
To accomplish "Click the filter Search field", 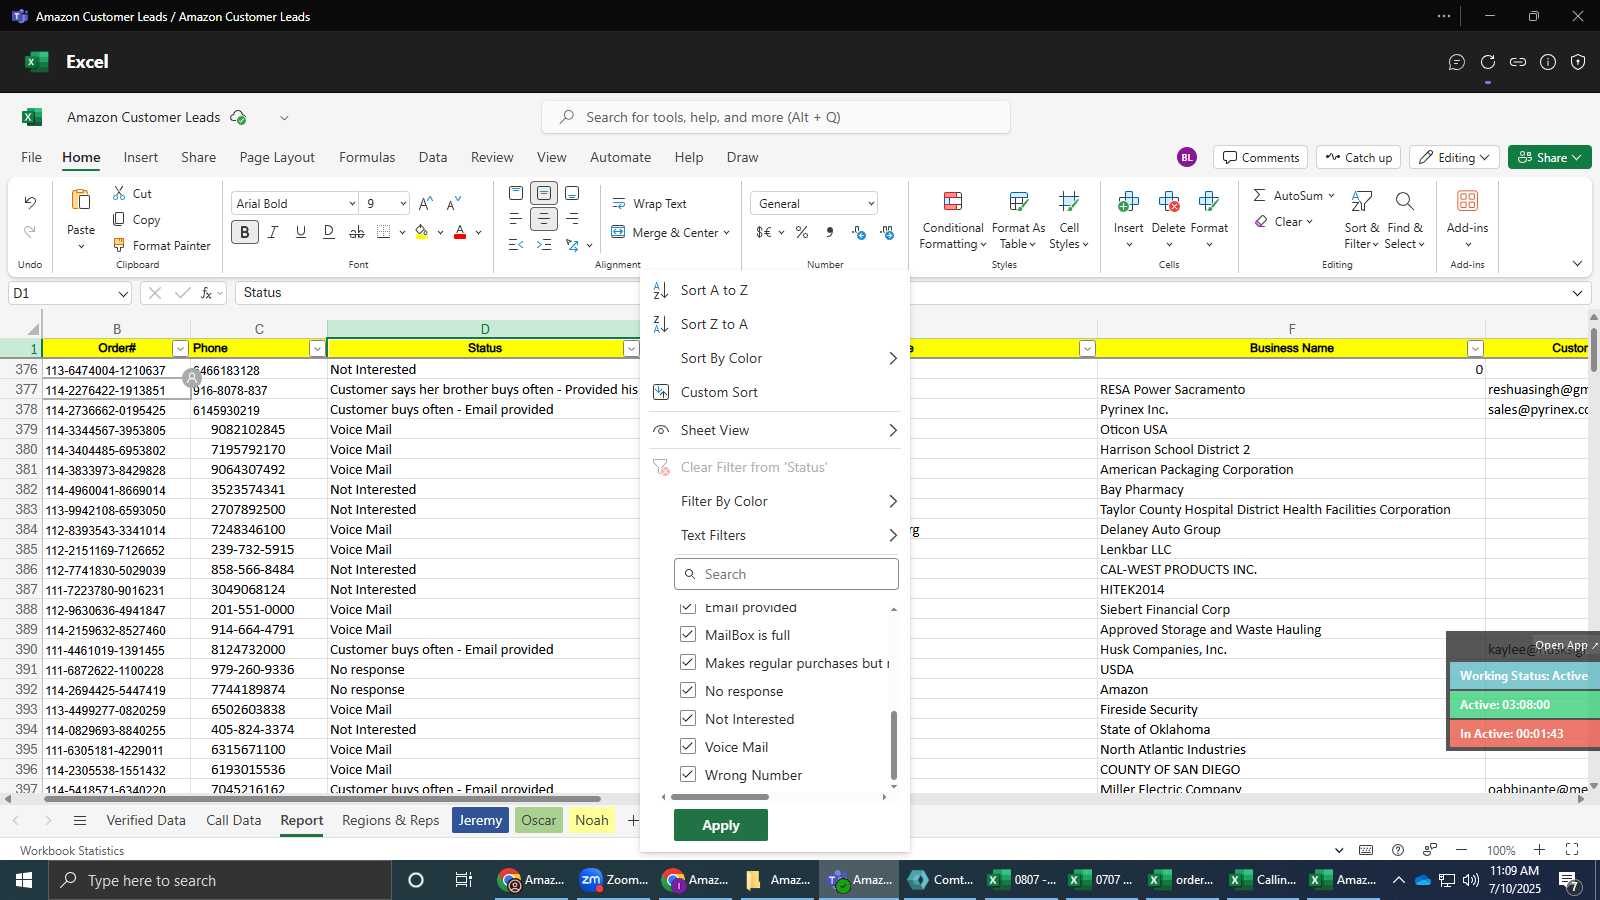I will pyautogui.click(x=786, y=574).
